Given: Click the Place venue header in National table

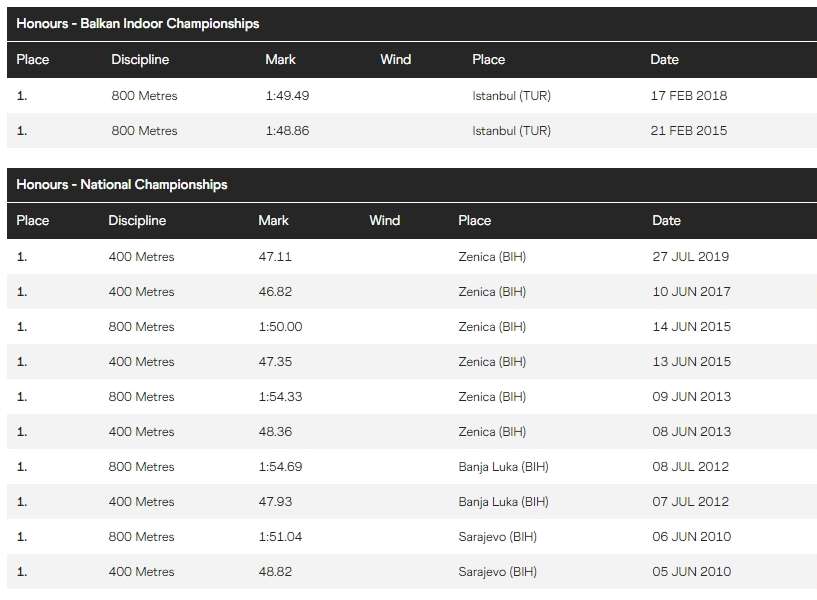Looking at the screenshot, I should click(474, 220).
